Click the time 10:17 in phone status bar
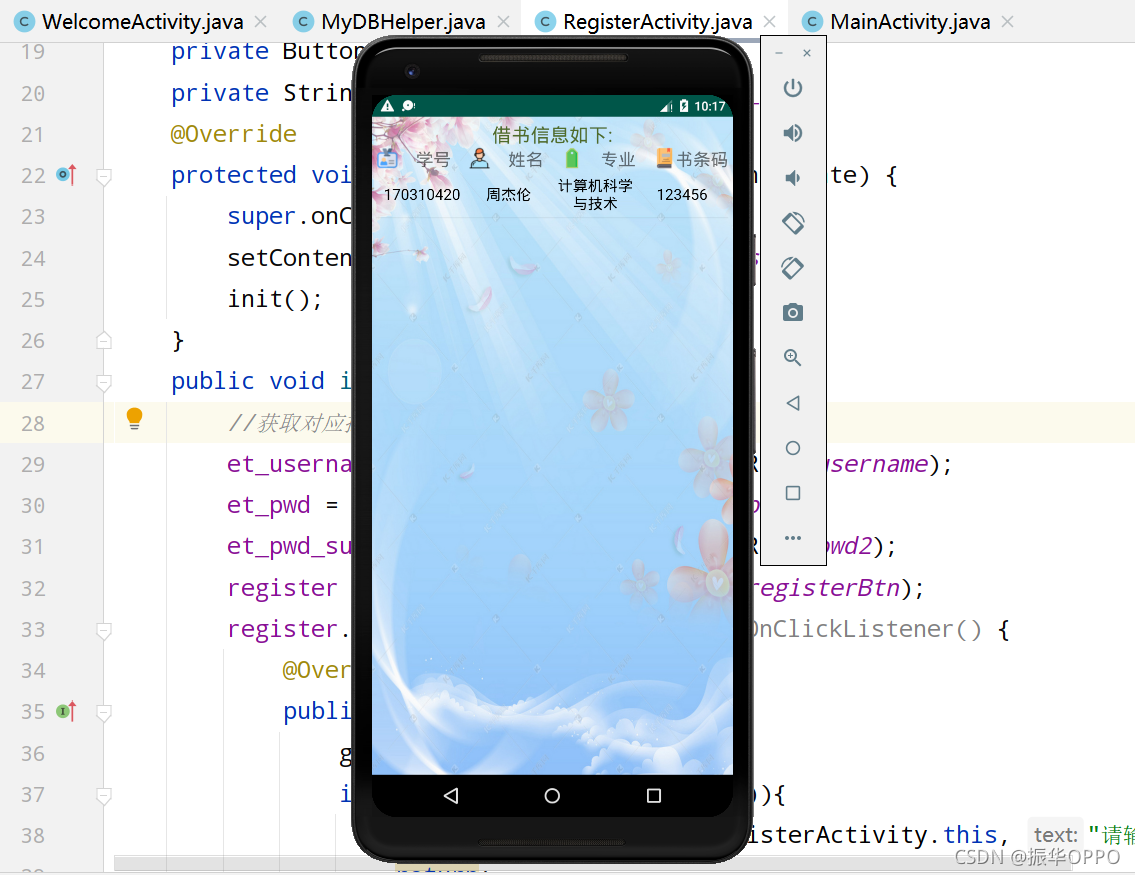The width and height of the screenshot is (1135, 875). pyautogui.click(x=709, y=106)
